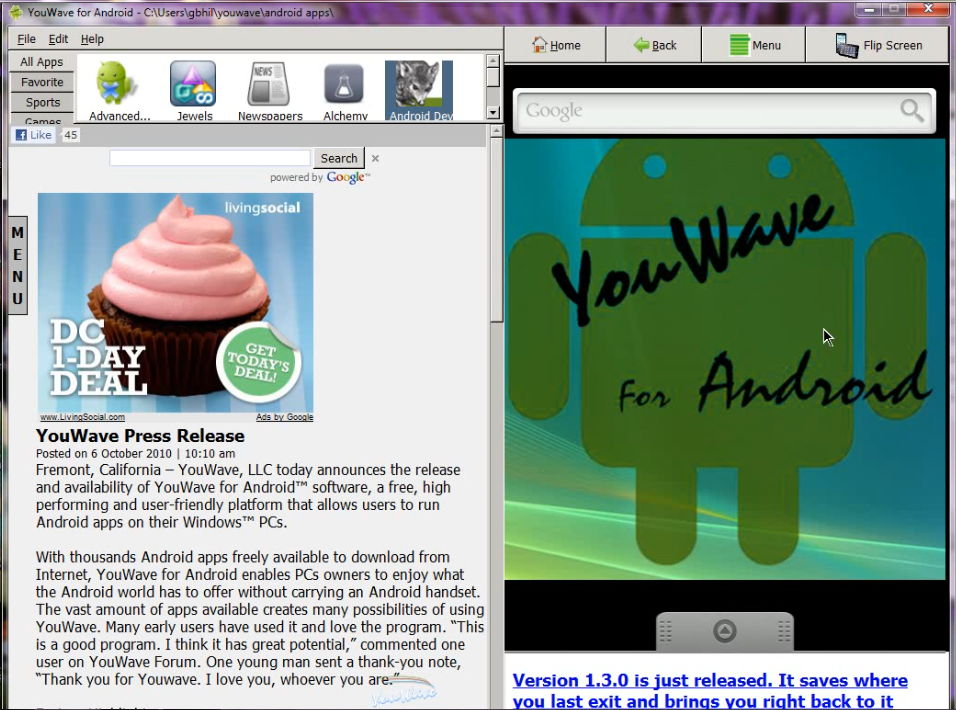Focus the web search text box
The height and width of the screenshot is (710, 956).
point(210,158)
